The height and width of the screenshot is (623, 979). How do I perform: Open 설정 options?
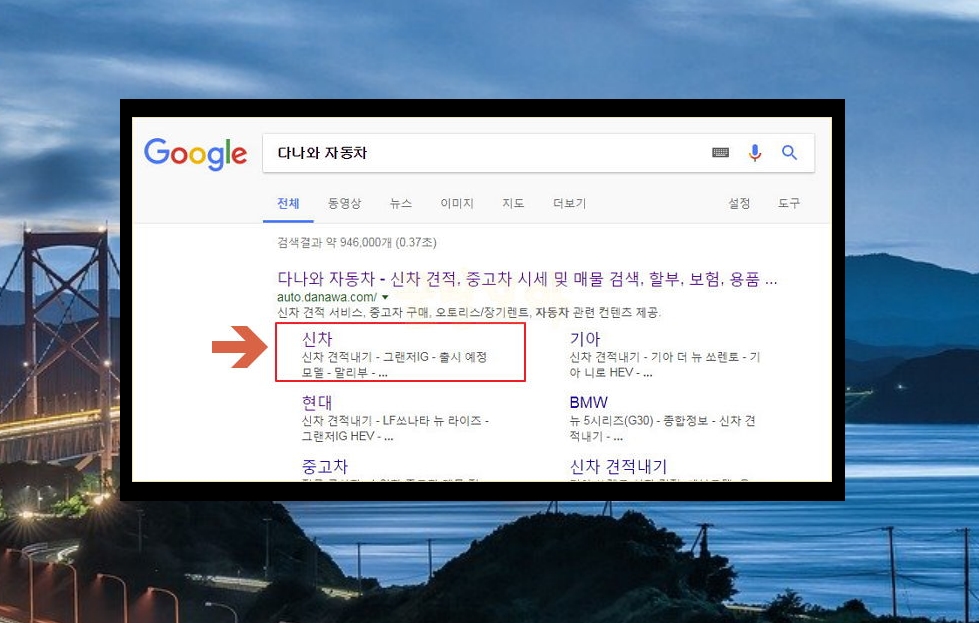click(x=739, y=204)
